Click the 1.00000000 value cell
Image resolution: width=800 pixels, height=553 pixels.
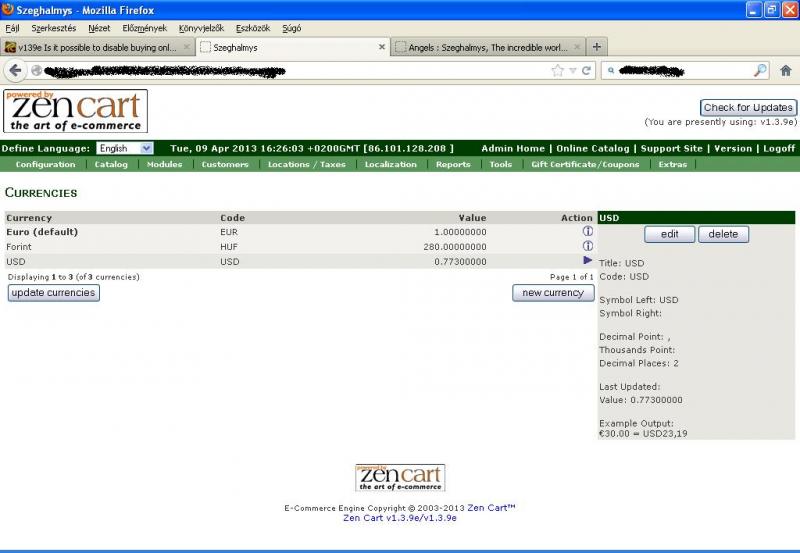coord(460,232)
